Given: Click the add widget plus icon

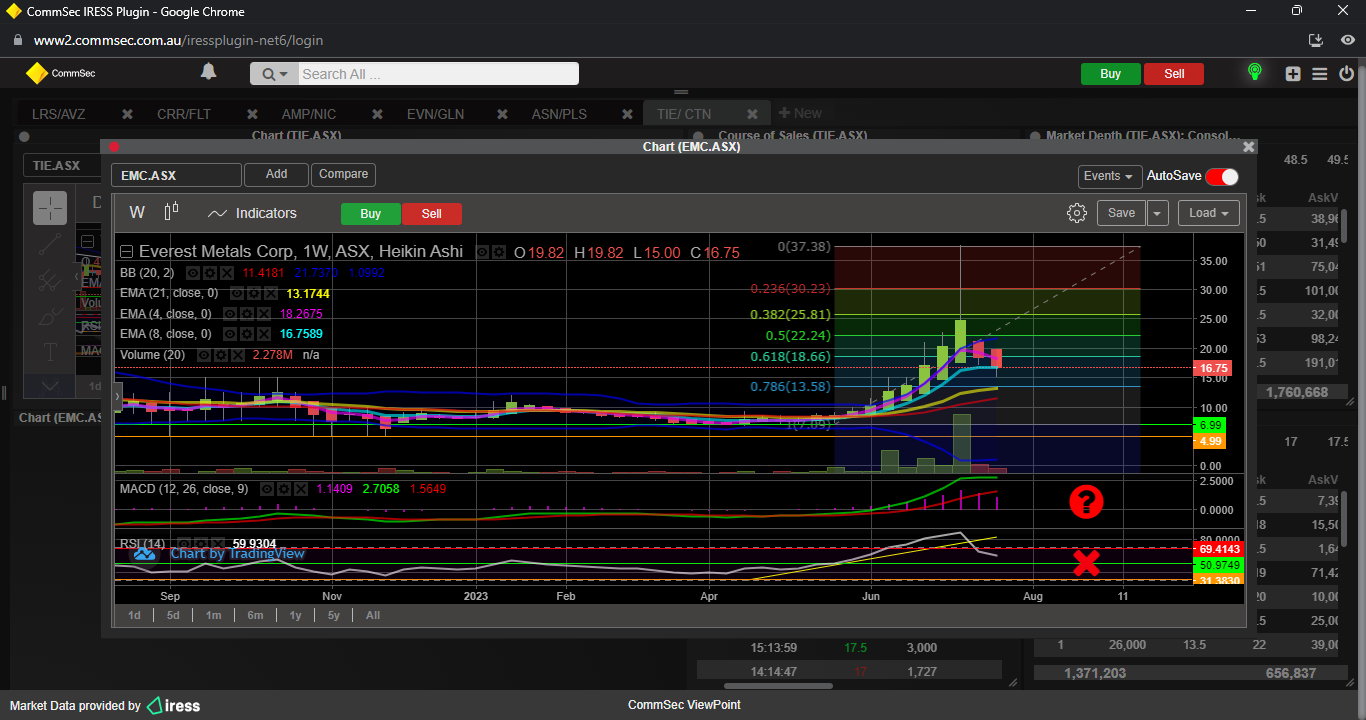Looking at the screenshot, I should pyautogui.click(x=1293, y=73).
